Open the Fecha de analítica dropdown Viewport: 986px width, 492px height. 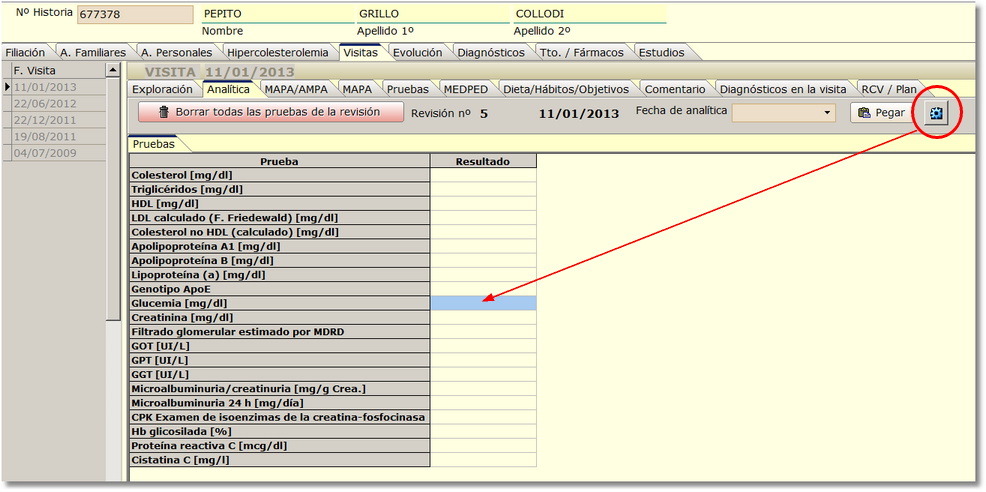pyautogui.click(x=826, y=113)
